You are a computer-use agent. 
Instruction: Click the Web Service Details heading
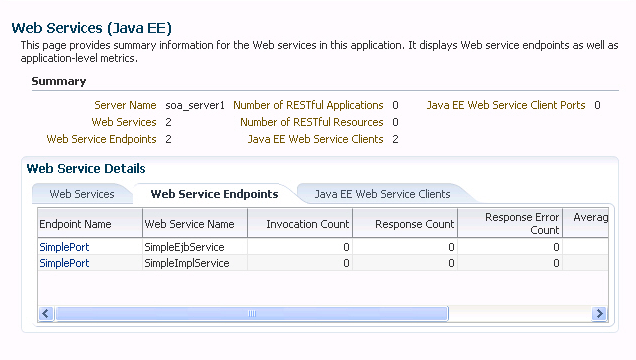[86, 168]
